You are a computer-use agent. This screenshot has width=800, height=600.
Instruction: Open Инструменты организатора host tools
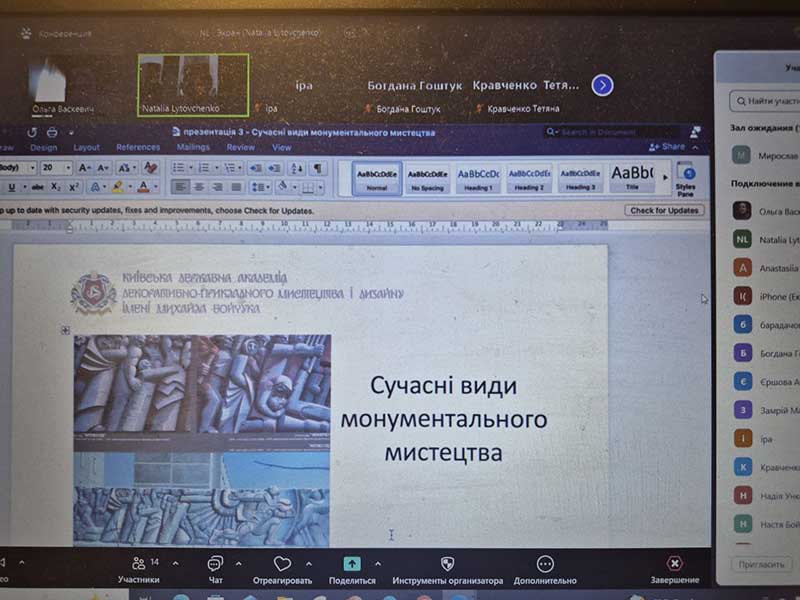pos(447,565)
